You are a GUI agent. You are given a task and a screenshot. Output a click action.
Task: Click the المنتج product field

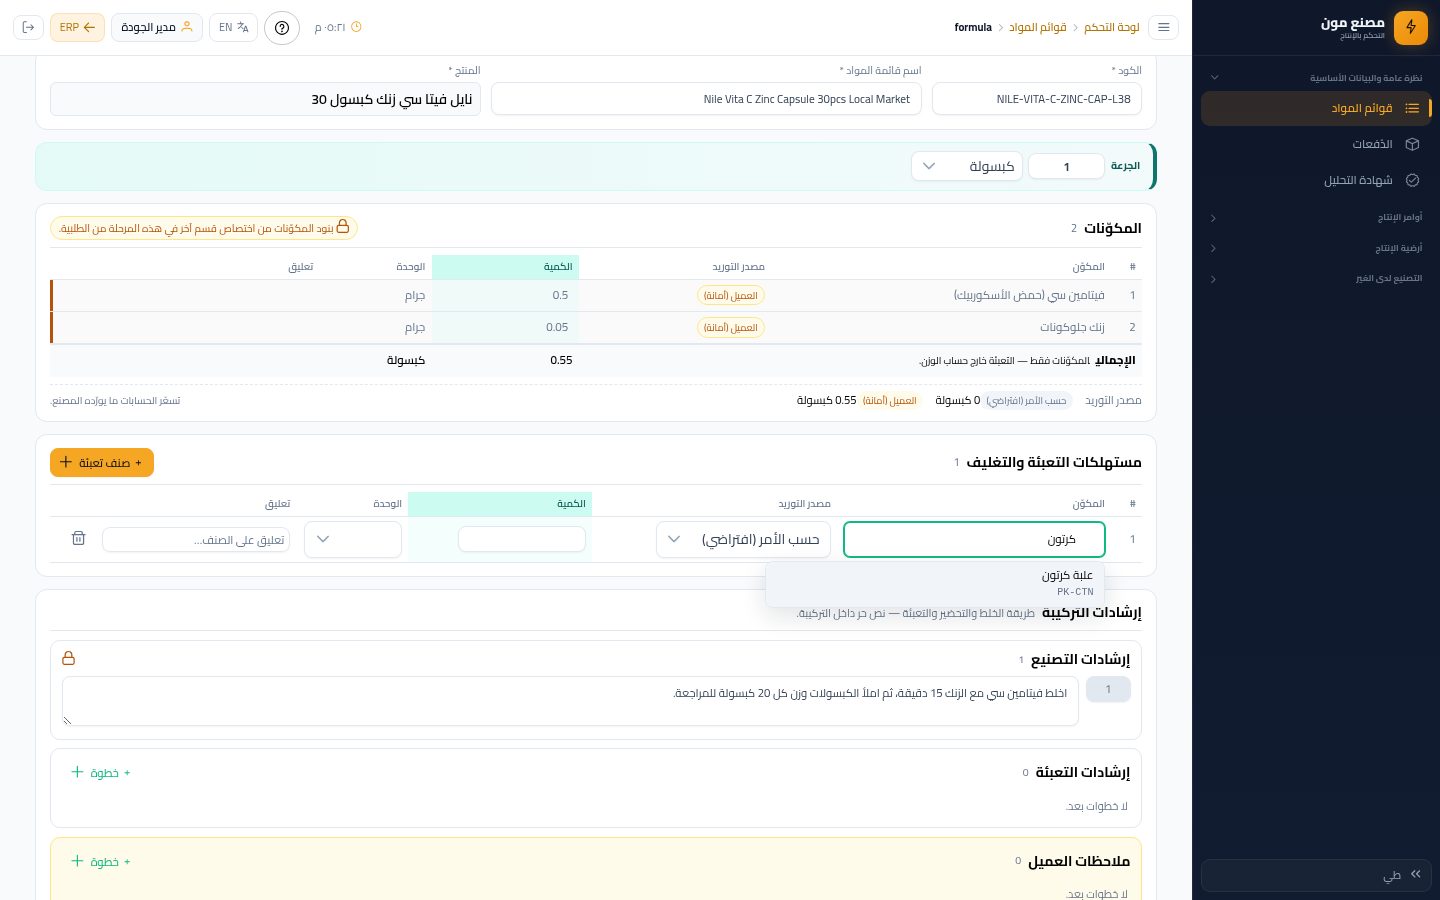[265, 99]
